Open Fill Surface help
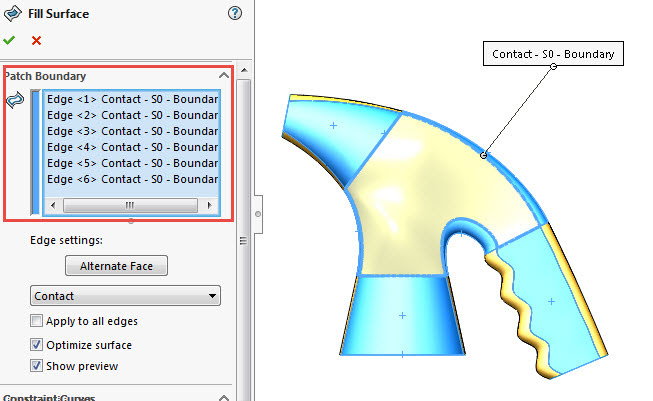Image resolution: width=653 pixels, height=401 pixels. [235, 13]
